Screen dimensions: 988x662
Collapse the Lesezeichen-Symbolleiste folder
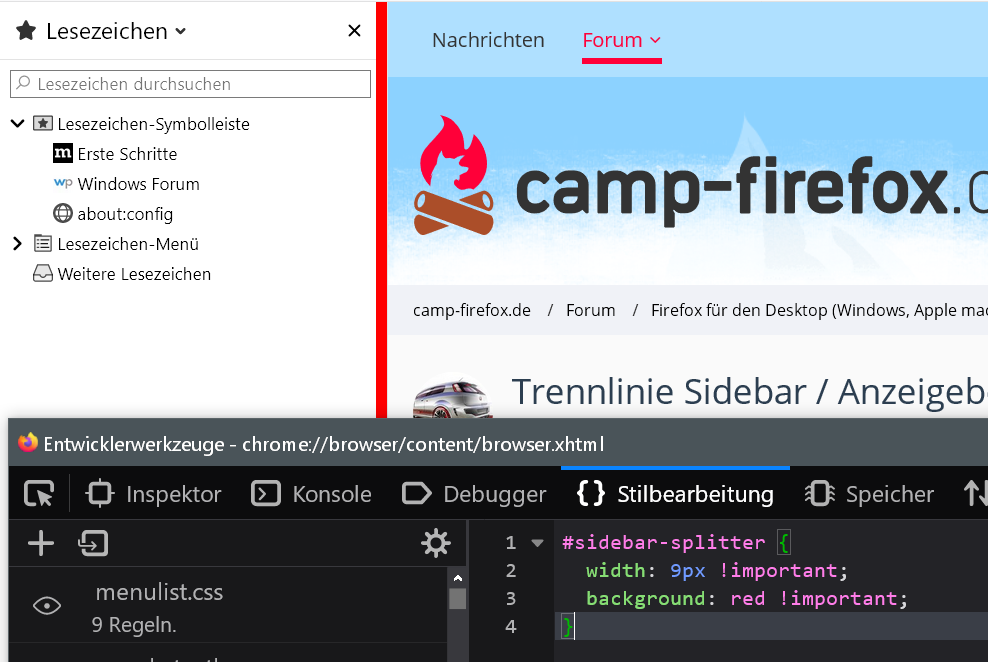17,124
